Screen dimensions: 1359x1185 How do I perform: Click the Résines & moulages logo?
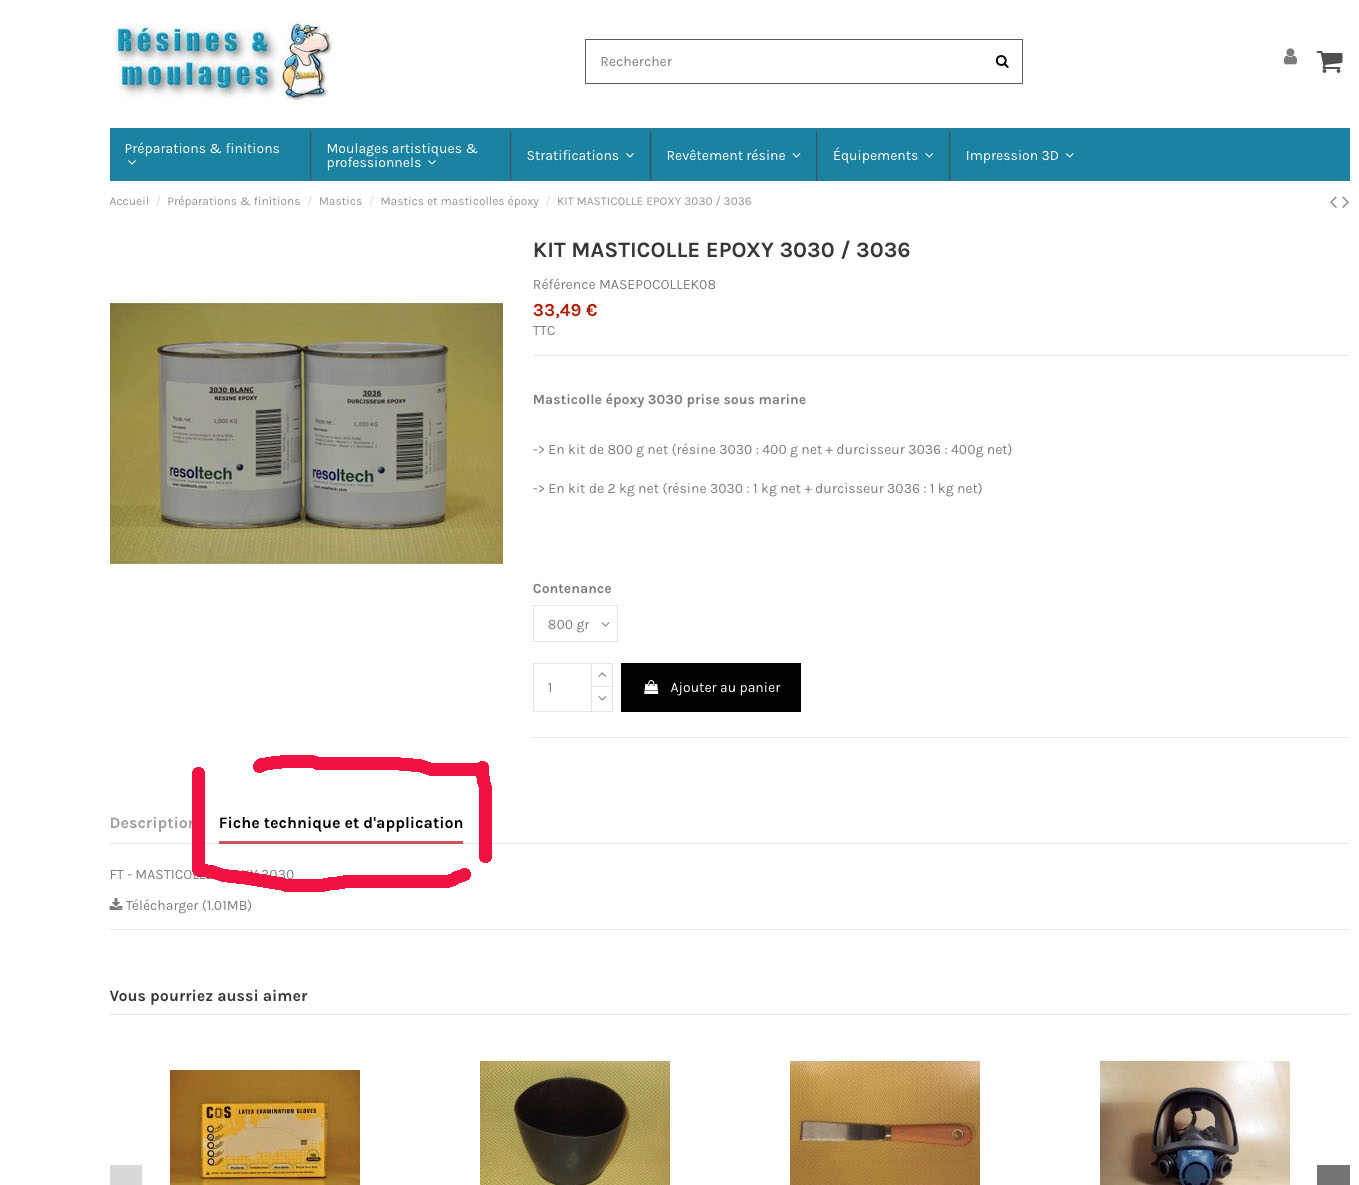point(222,60)
